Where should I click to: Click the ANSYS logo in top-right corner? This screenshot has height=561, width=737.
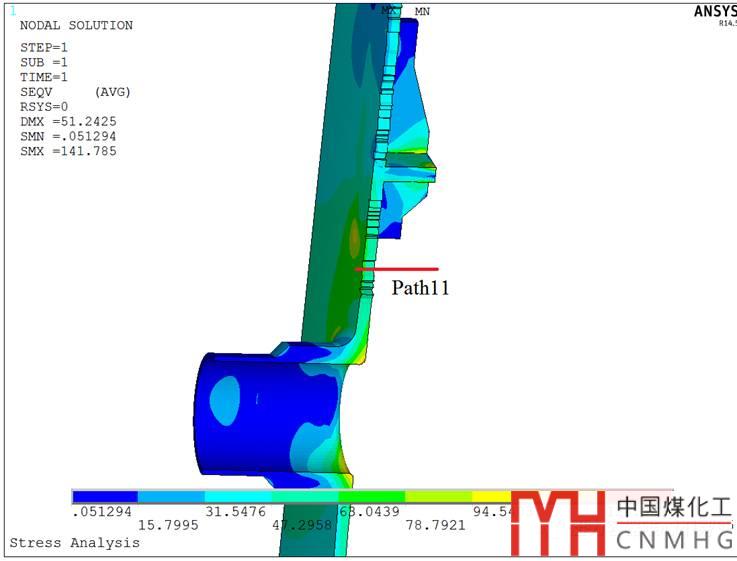tap(714, 12)
